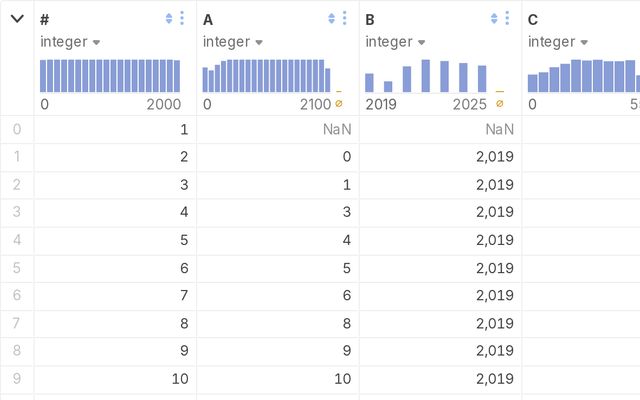Click the sort arrows in # column
The image size is (640, 400).
pos(169,18)
